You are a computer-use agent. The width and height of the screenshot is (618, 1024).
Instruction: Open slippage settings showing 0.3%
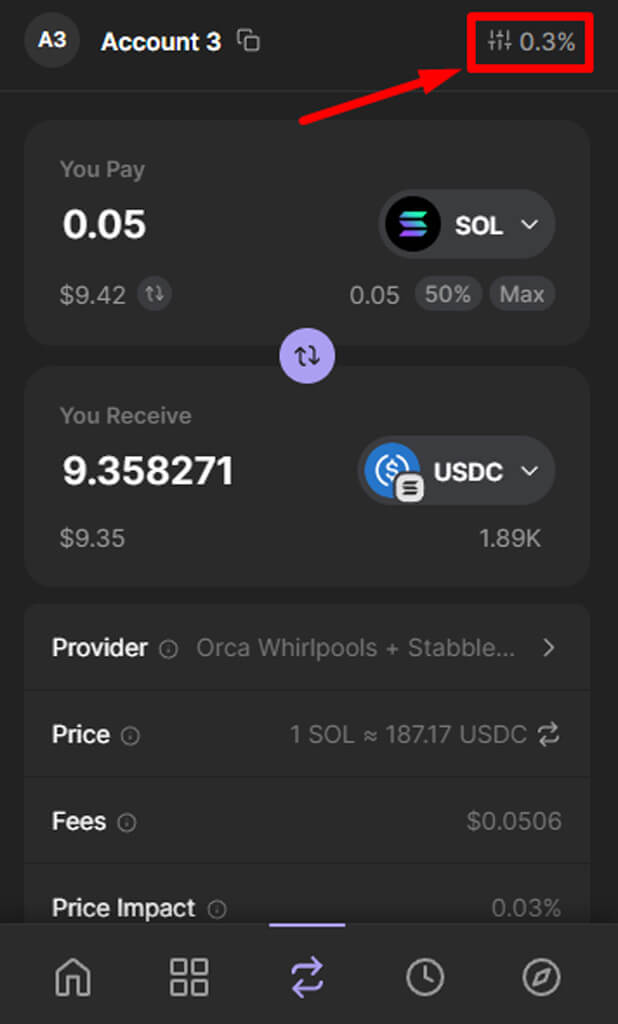(x=531, y=42)
